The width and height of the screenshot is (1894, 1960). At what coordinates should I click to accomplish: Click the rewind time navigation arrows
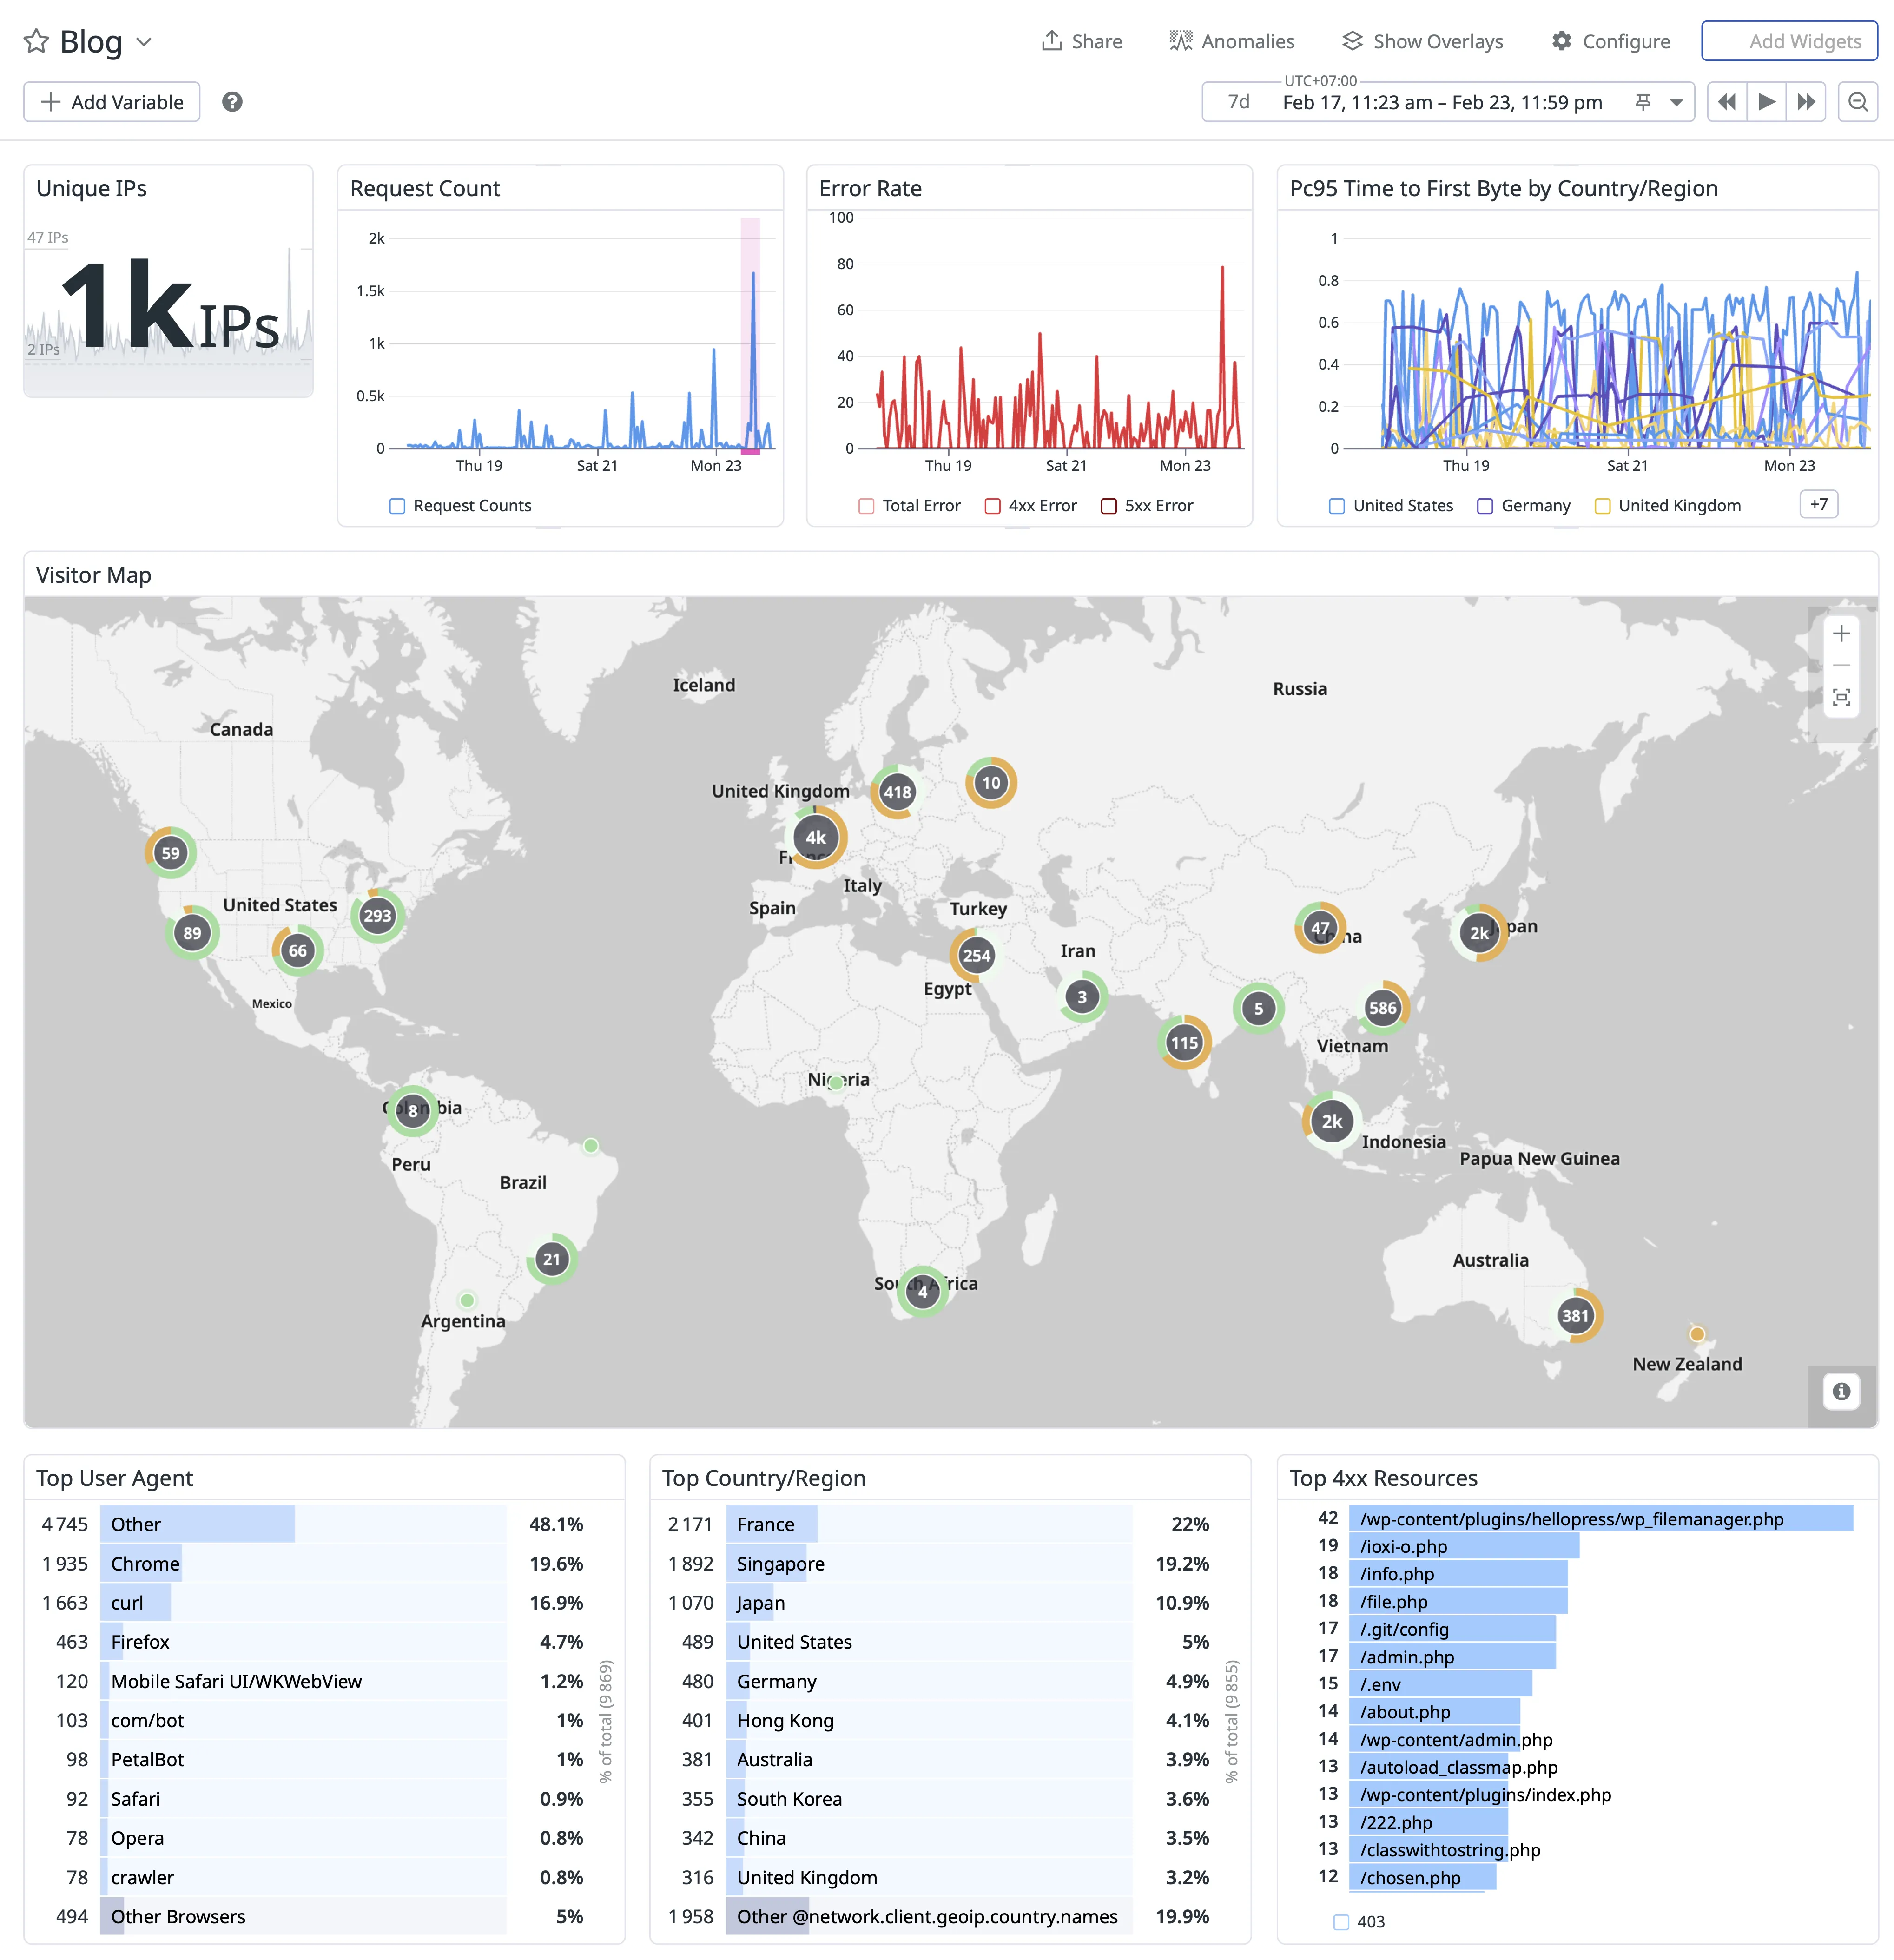(1726, 101)
